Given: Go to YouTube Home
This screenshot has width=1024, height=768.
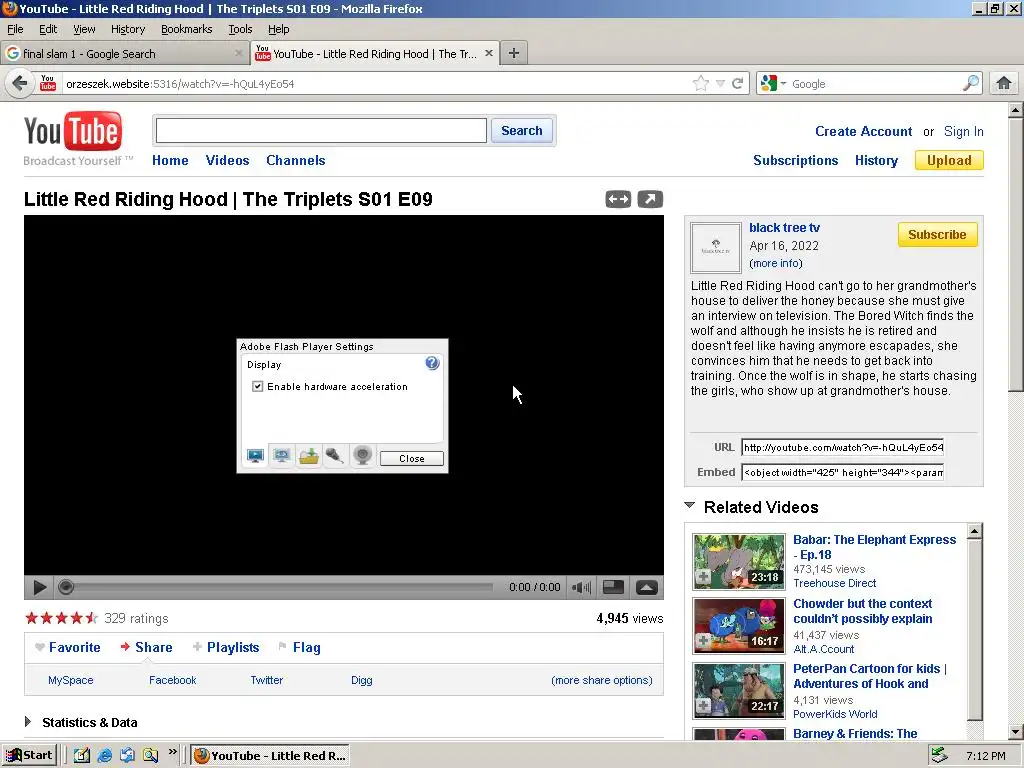Looking at the screenshot, I should coord(170,161).
